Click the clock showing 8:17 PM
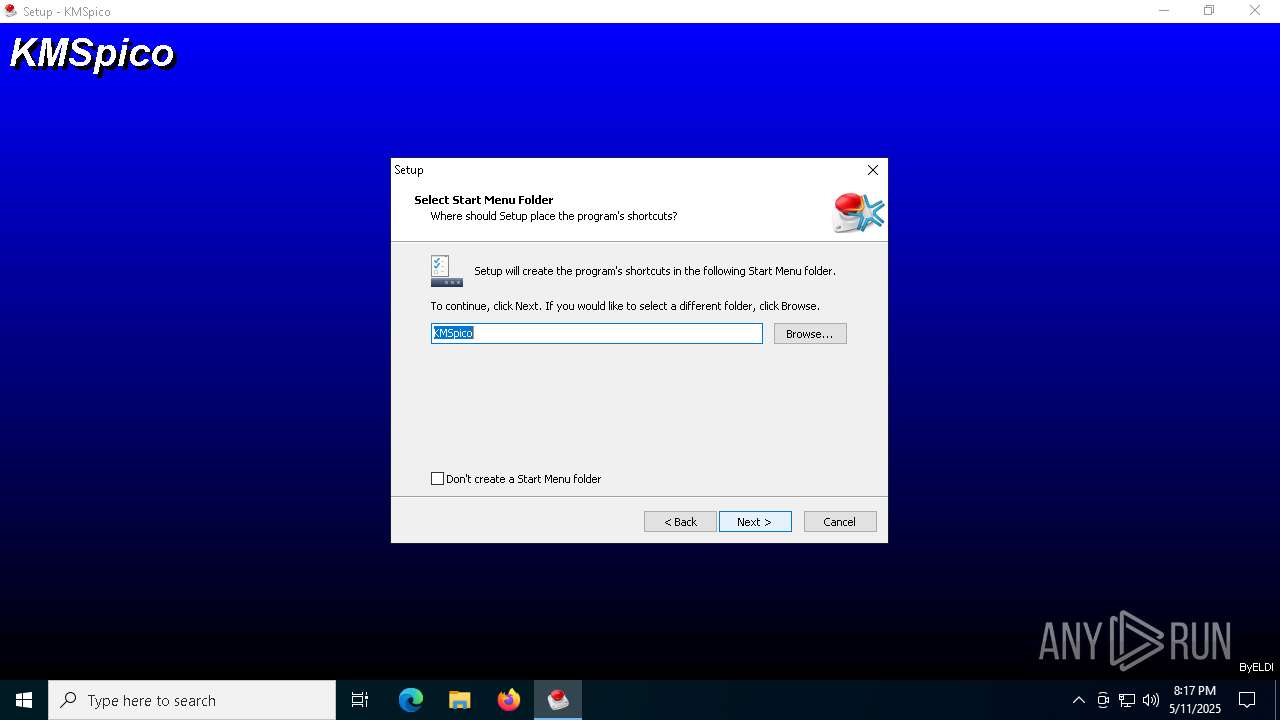The width and height of the screenshot is (1280, 720). [1195, 700]
